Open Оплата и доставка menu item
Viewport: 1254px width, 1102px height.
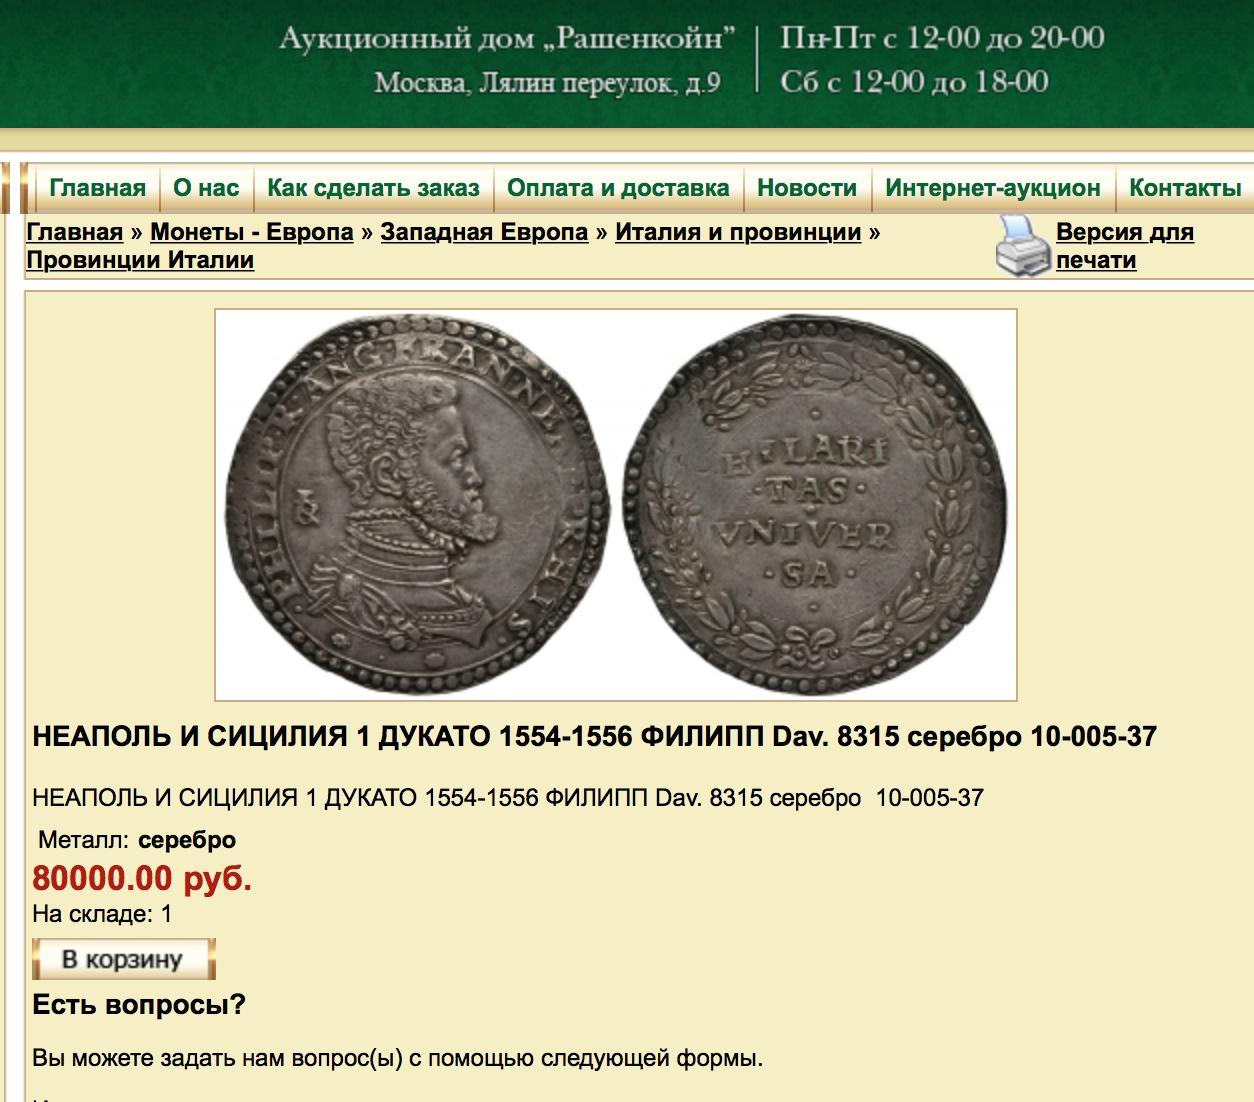(x=618, y=188)
